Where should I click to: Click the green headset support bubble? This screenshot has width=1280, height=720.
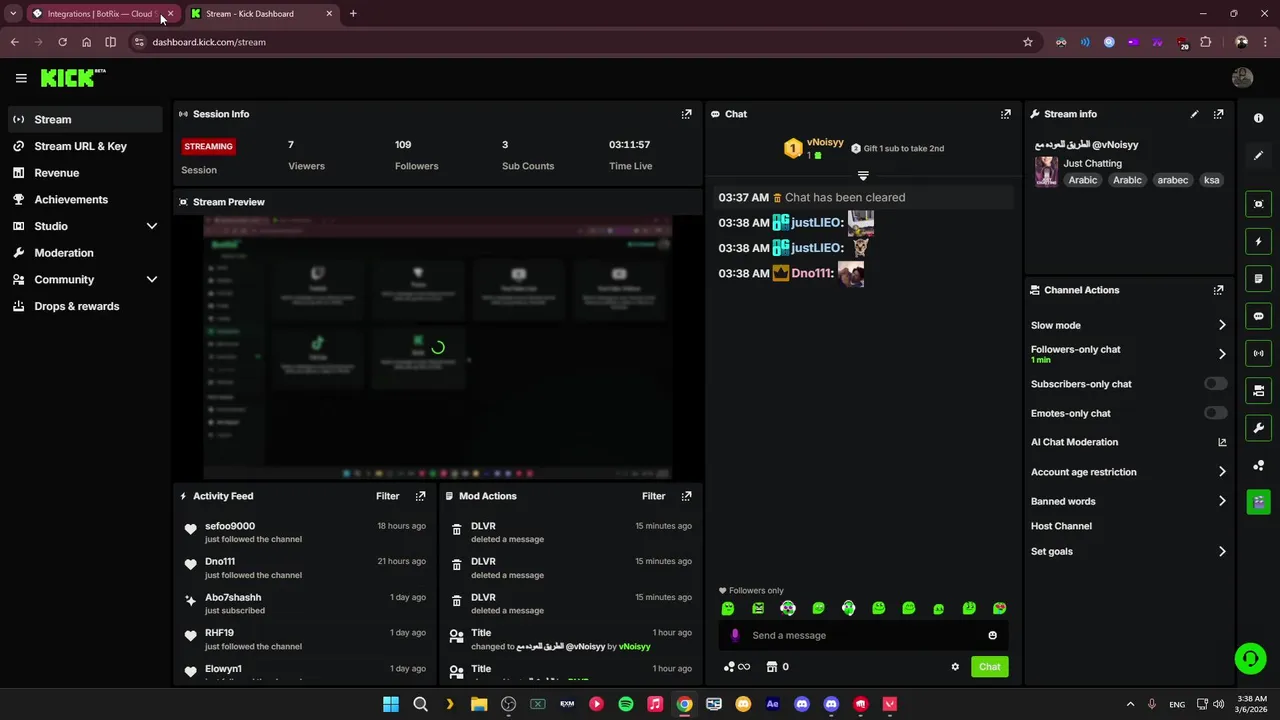(1249, 658)
